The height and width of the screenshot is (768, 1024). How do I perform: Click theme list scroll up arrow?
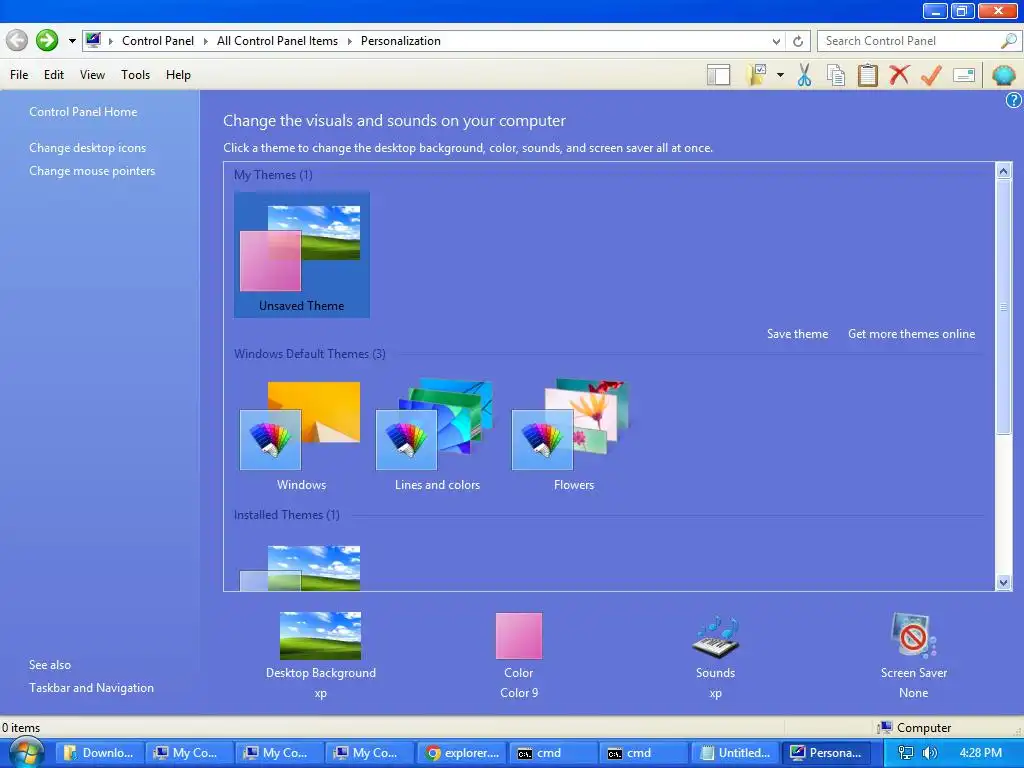[x=1003, y=171]
